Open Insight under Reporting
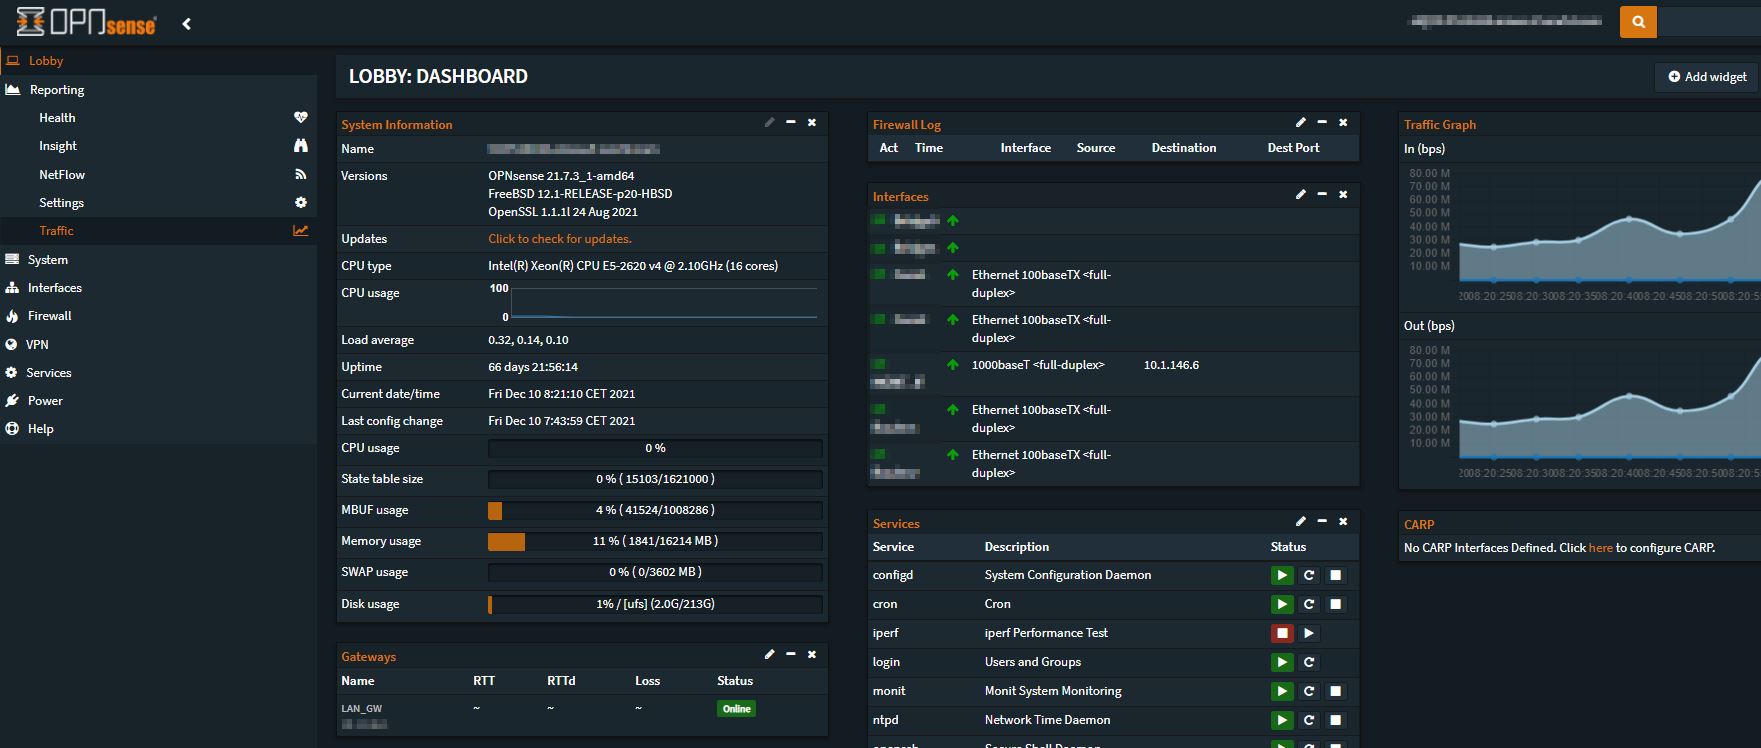This screenshot has width=1761, height=748. pos(158,145)
